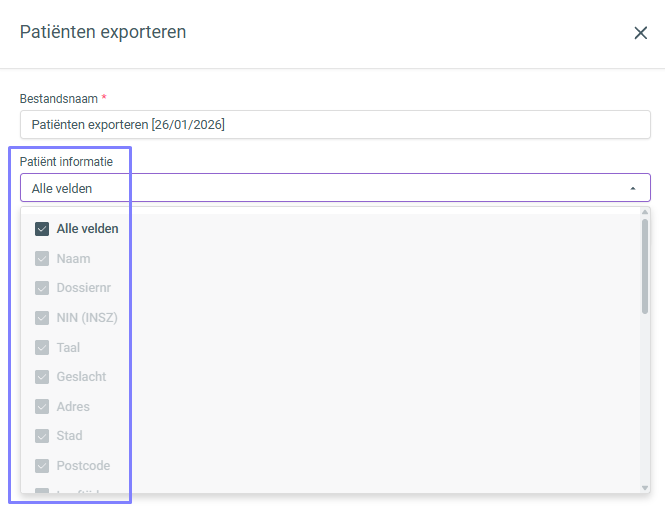This screenshot has height=526, width=665.
Task: Toggle the Adres checkbox
Action: point(42,407)
